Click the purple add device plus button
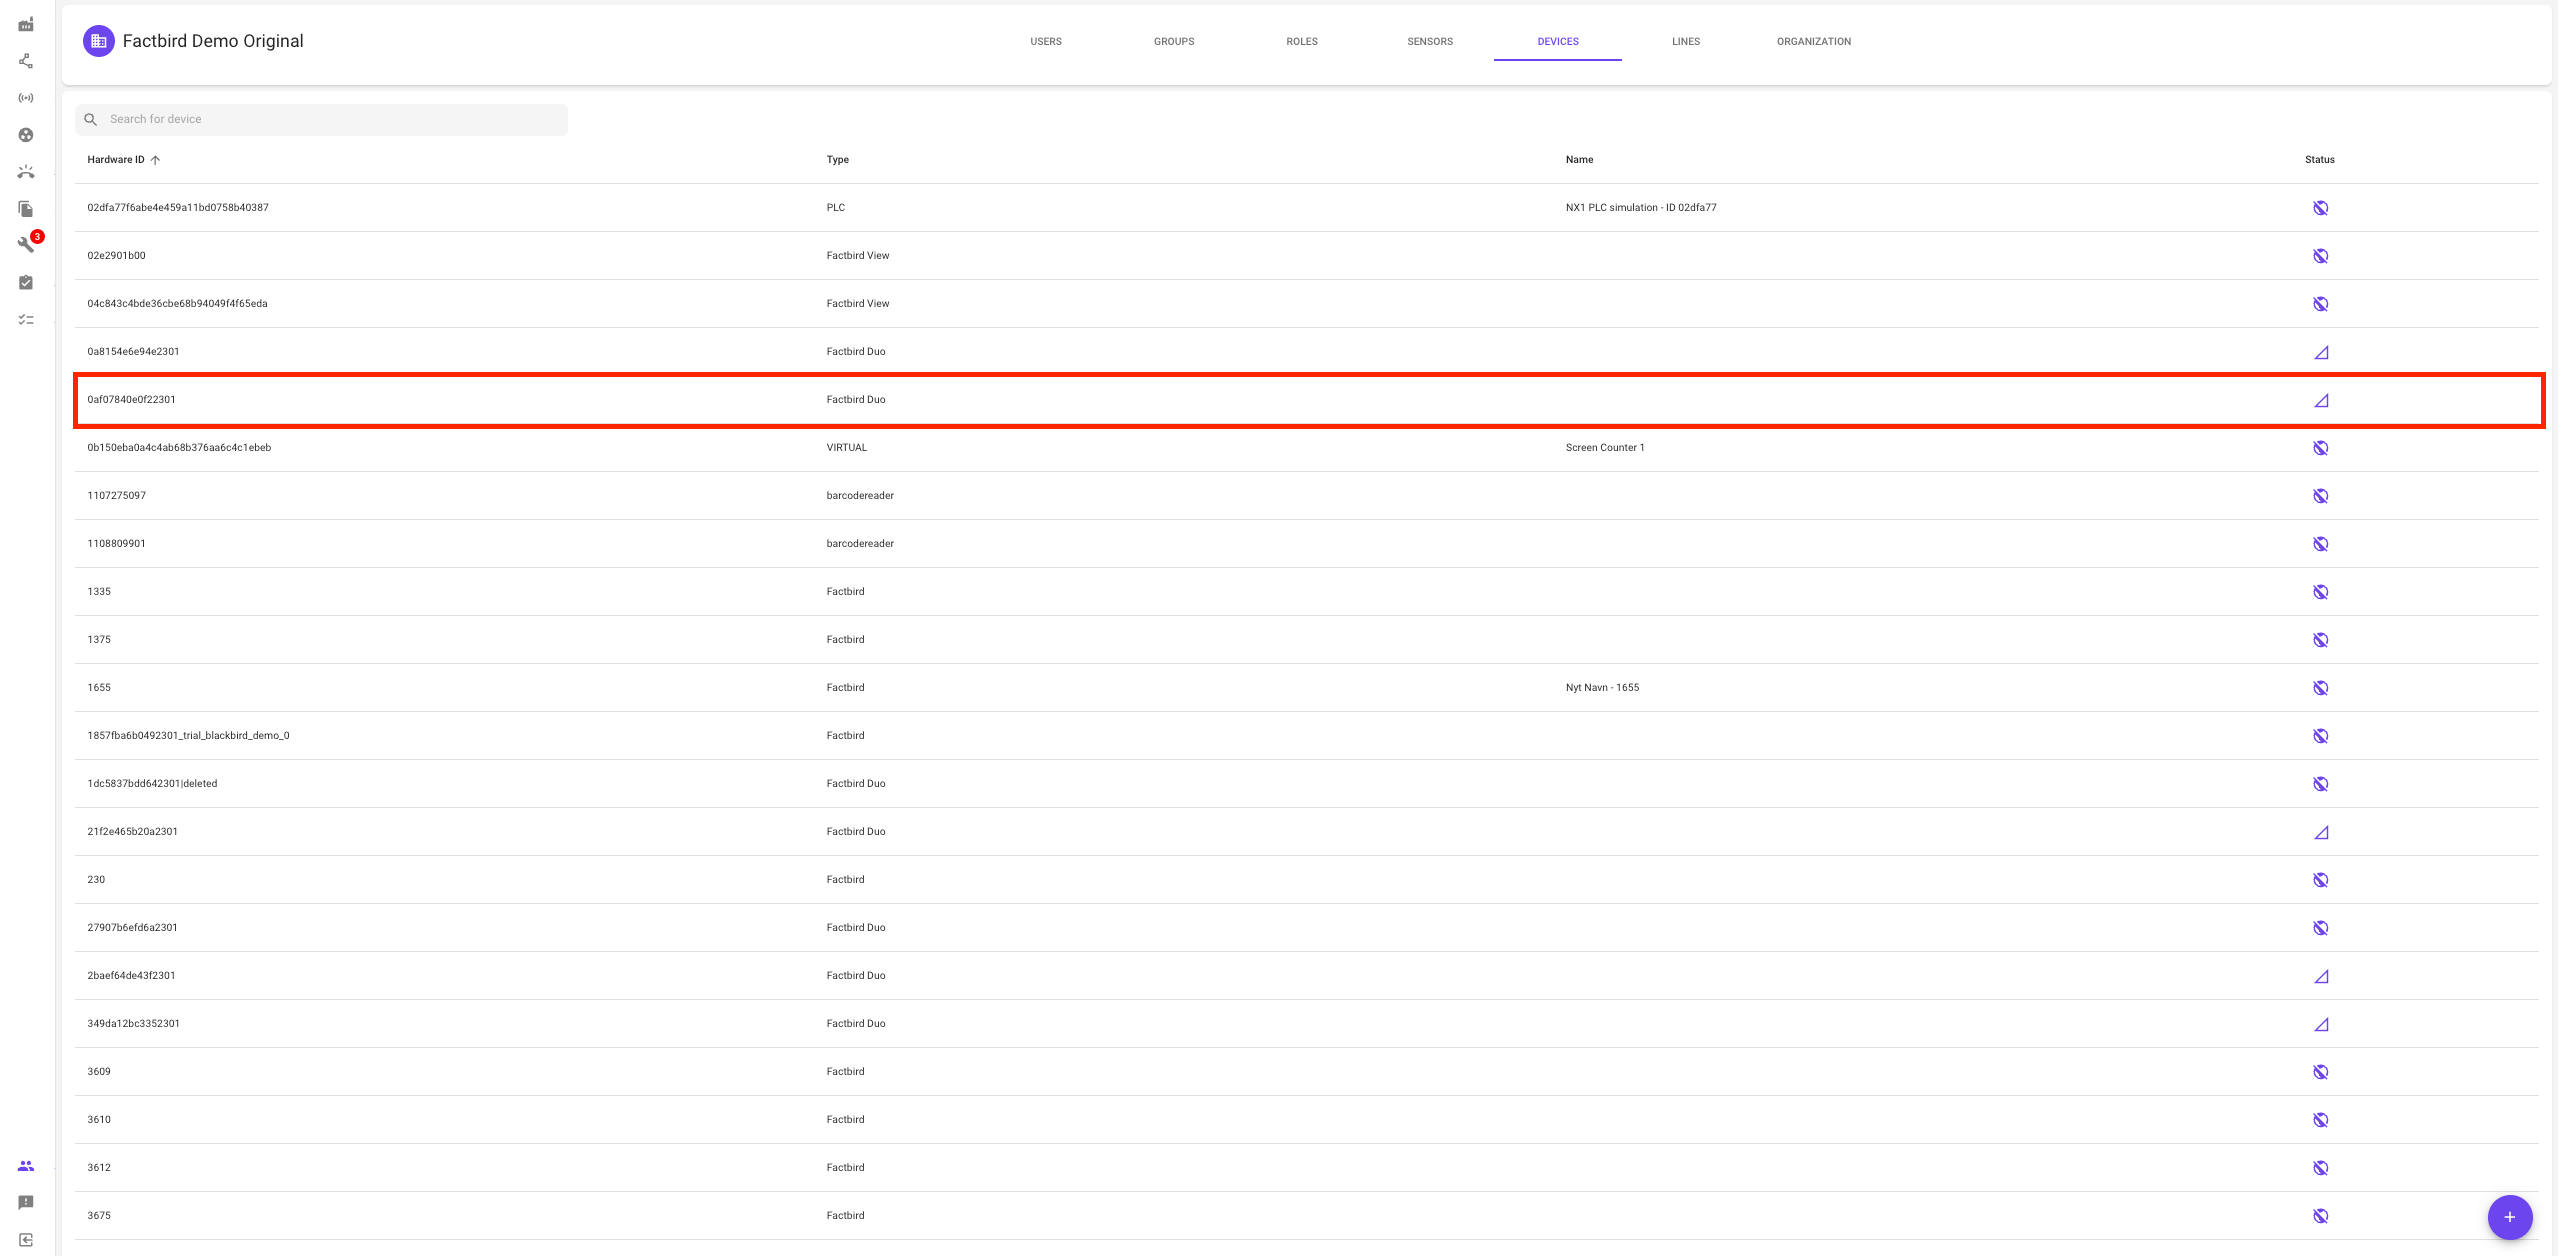Image resolution: width=2566 pixels, height=1256 pixels. (x=2509, y=1217)
